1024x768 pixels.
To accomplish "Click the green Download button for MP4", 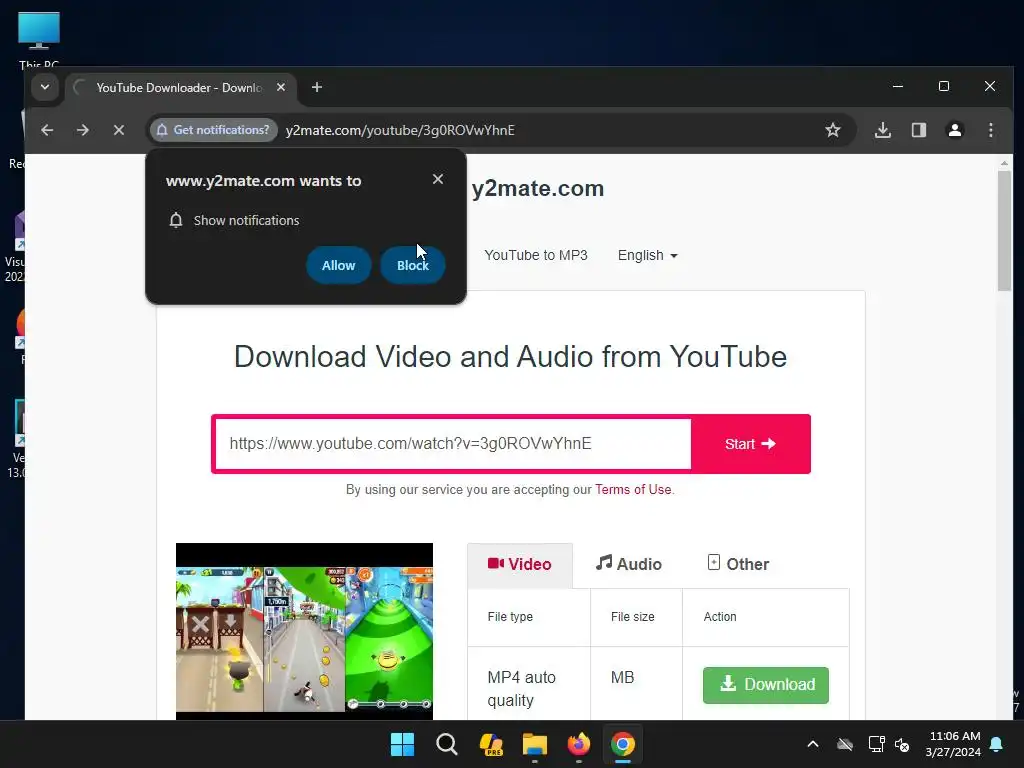I will pyautogui.click(x=765, y=684).
